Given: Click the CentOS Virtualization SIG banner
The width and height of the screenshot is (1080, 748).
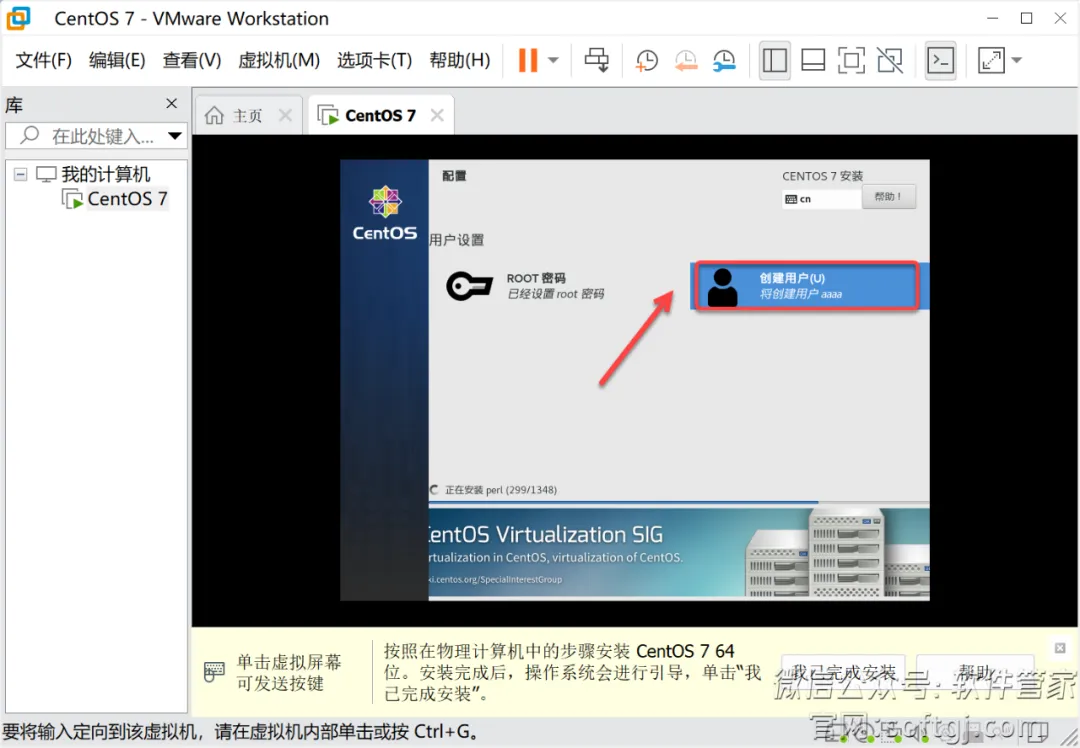Looking at the screenshot, I should (678, 552).
